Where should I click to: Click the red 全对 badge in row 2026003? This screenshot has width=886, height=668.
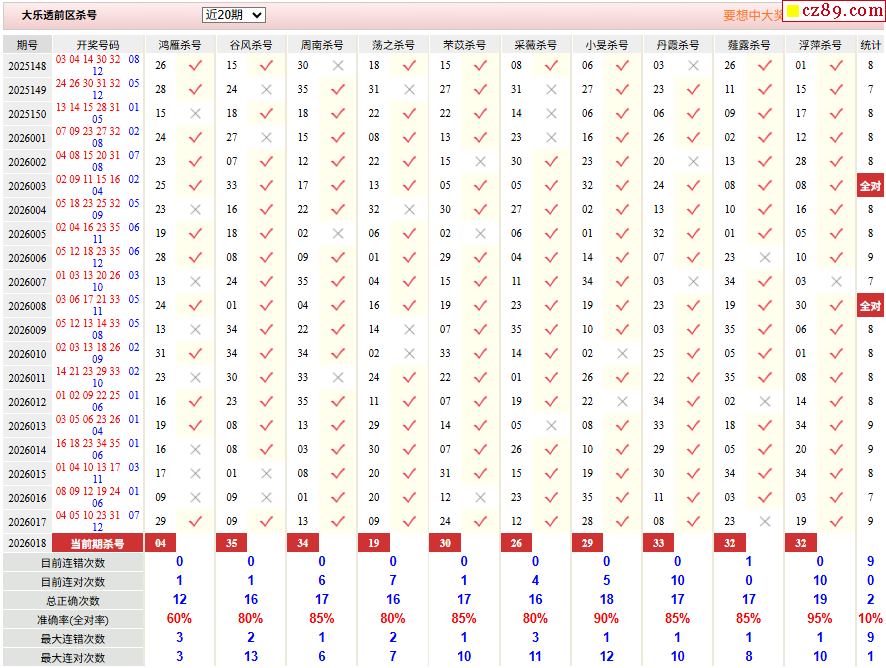(x=871, y=186)
